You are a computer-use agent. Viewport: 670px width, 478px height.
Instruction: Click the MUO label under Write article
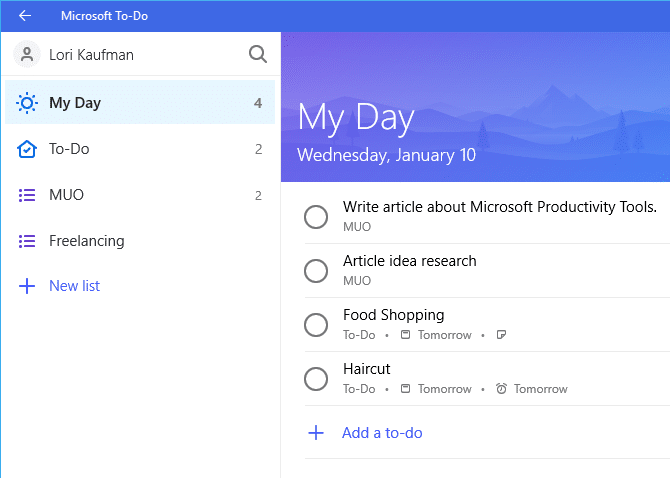[x=357, y=227]
